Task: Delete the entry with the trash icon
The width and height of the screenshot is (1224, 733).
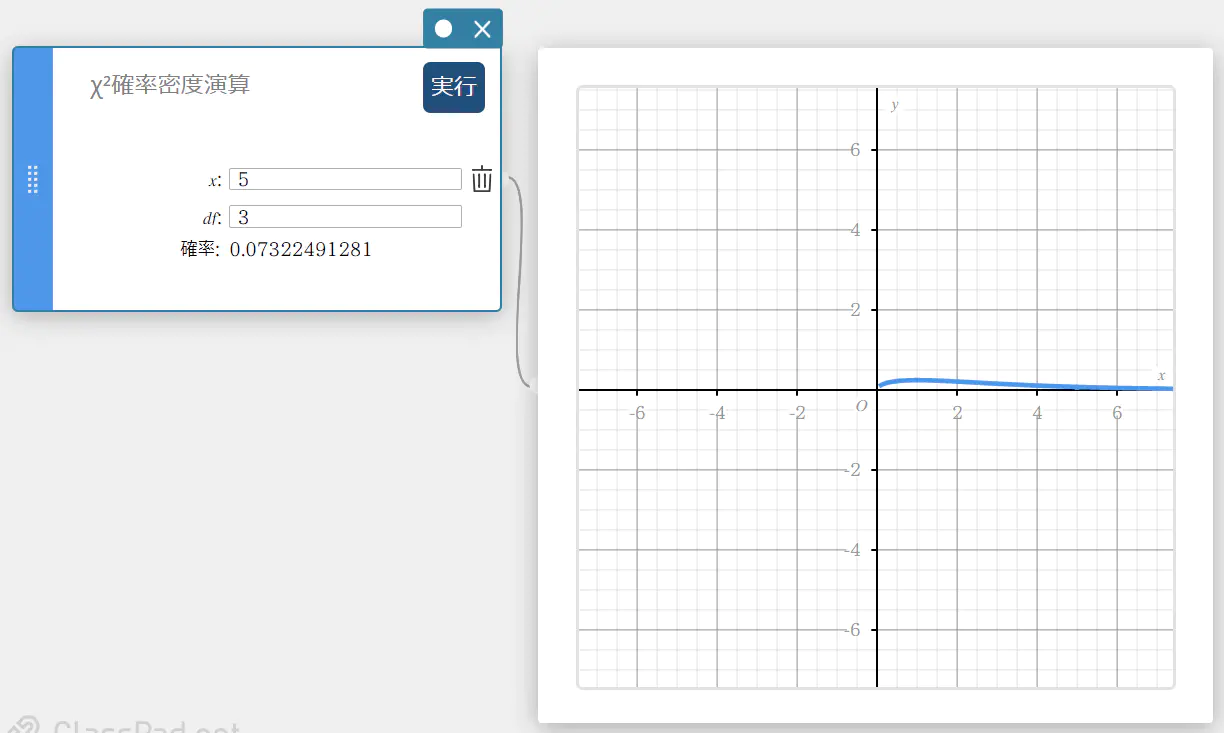Action: point(482,179)
